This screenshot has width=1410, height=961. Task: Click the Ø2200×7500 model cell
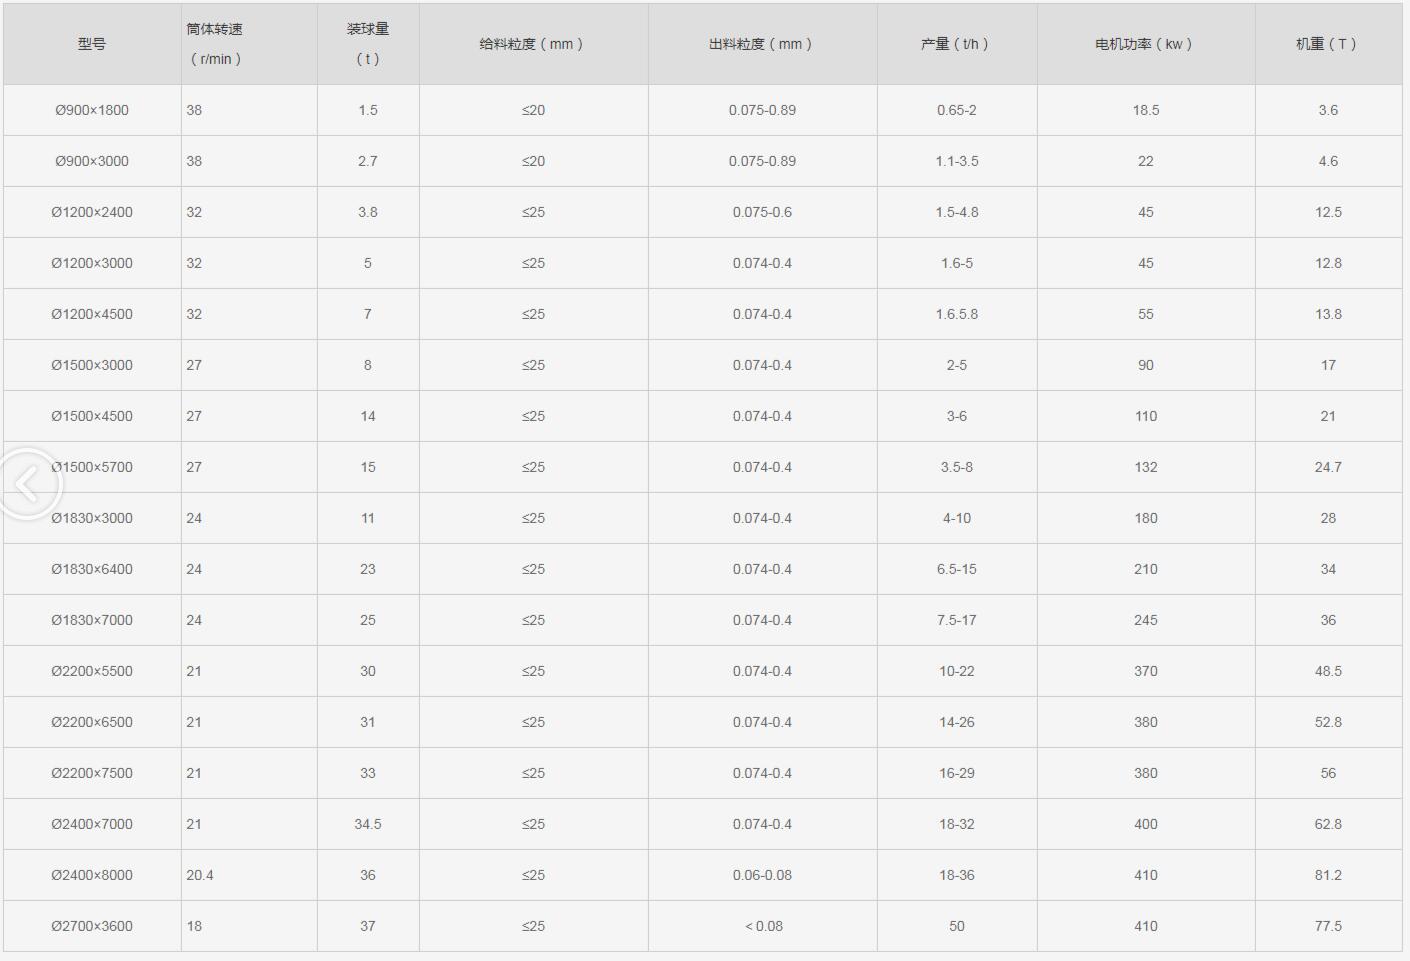(92, 773)
